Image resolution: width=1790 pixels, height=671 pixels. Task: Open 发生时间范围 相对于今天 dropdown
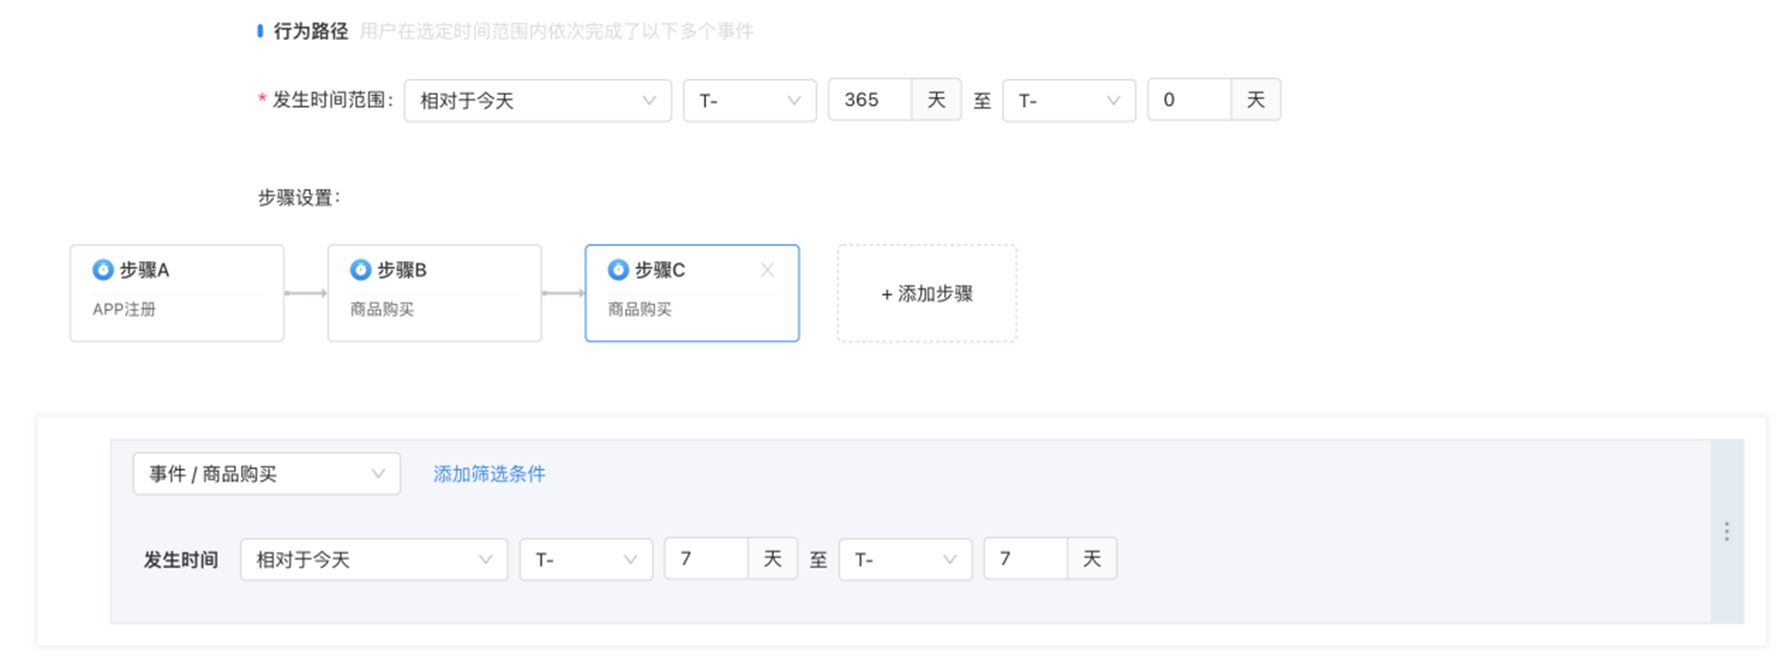coord(537,101)
